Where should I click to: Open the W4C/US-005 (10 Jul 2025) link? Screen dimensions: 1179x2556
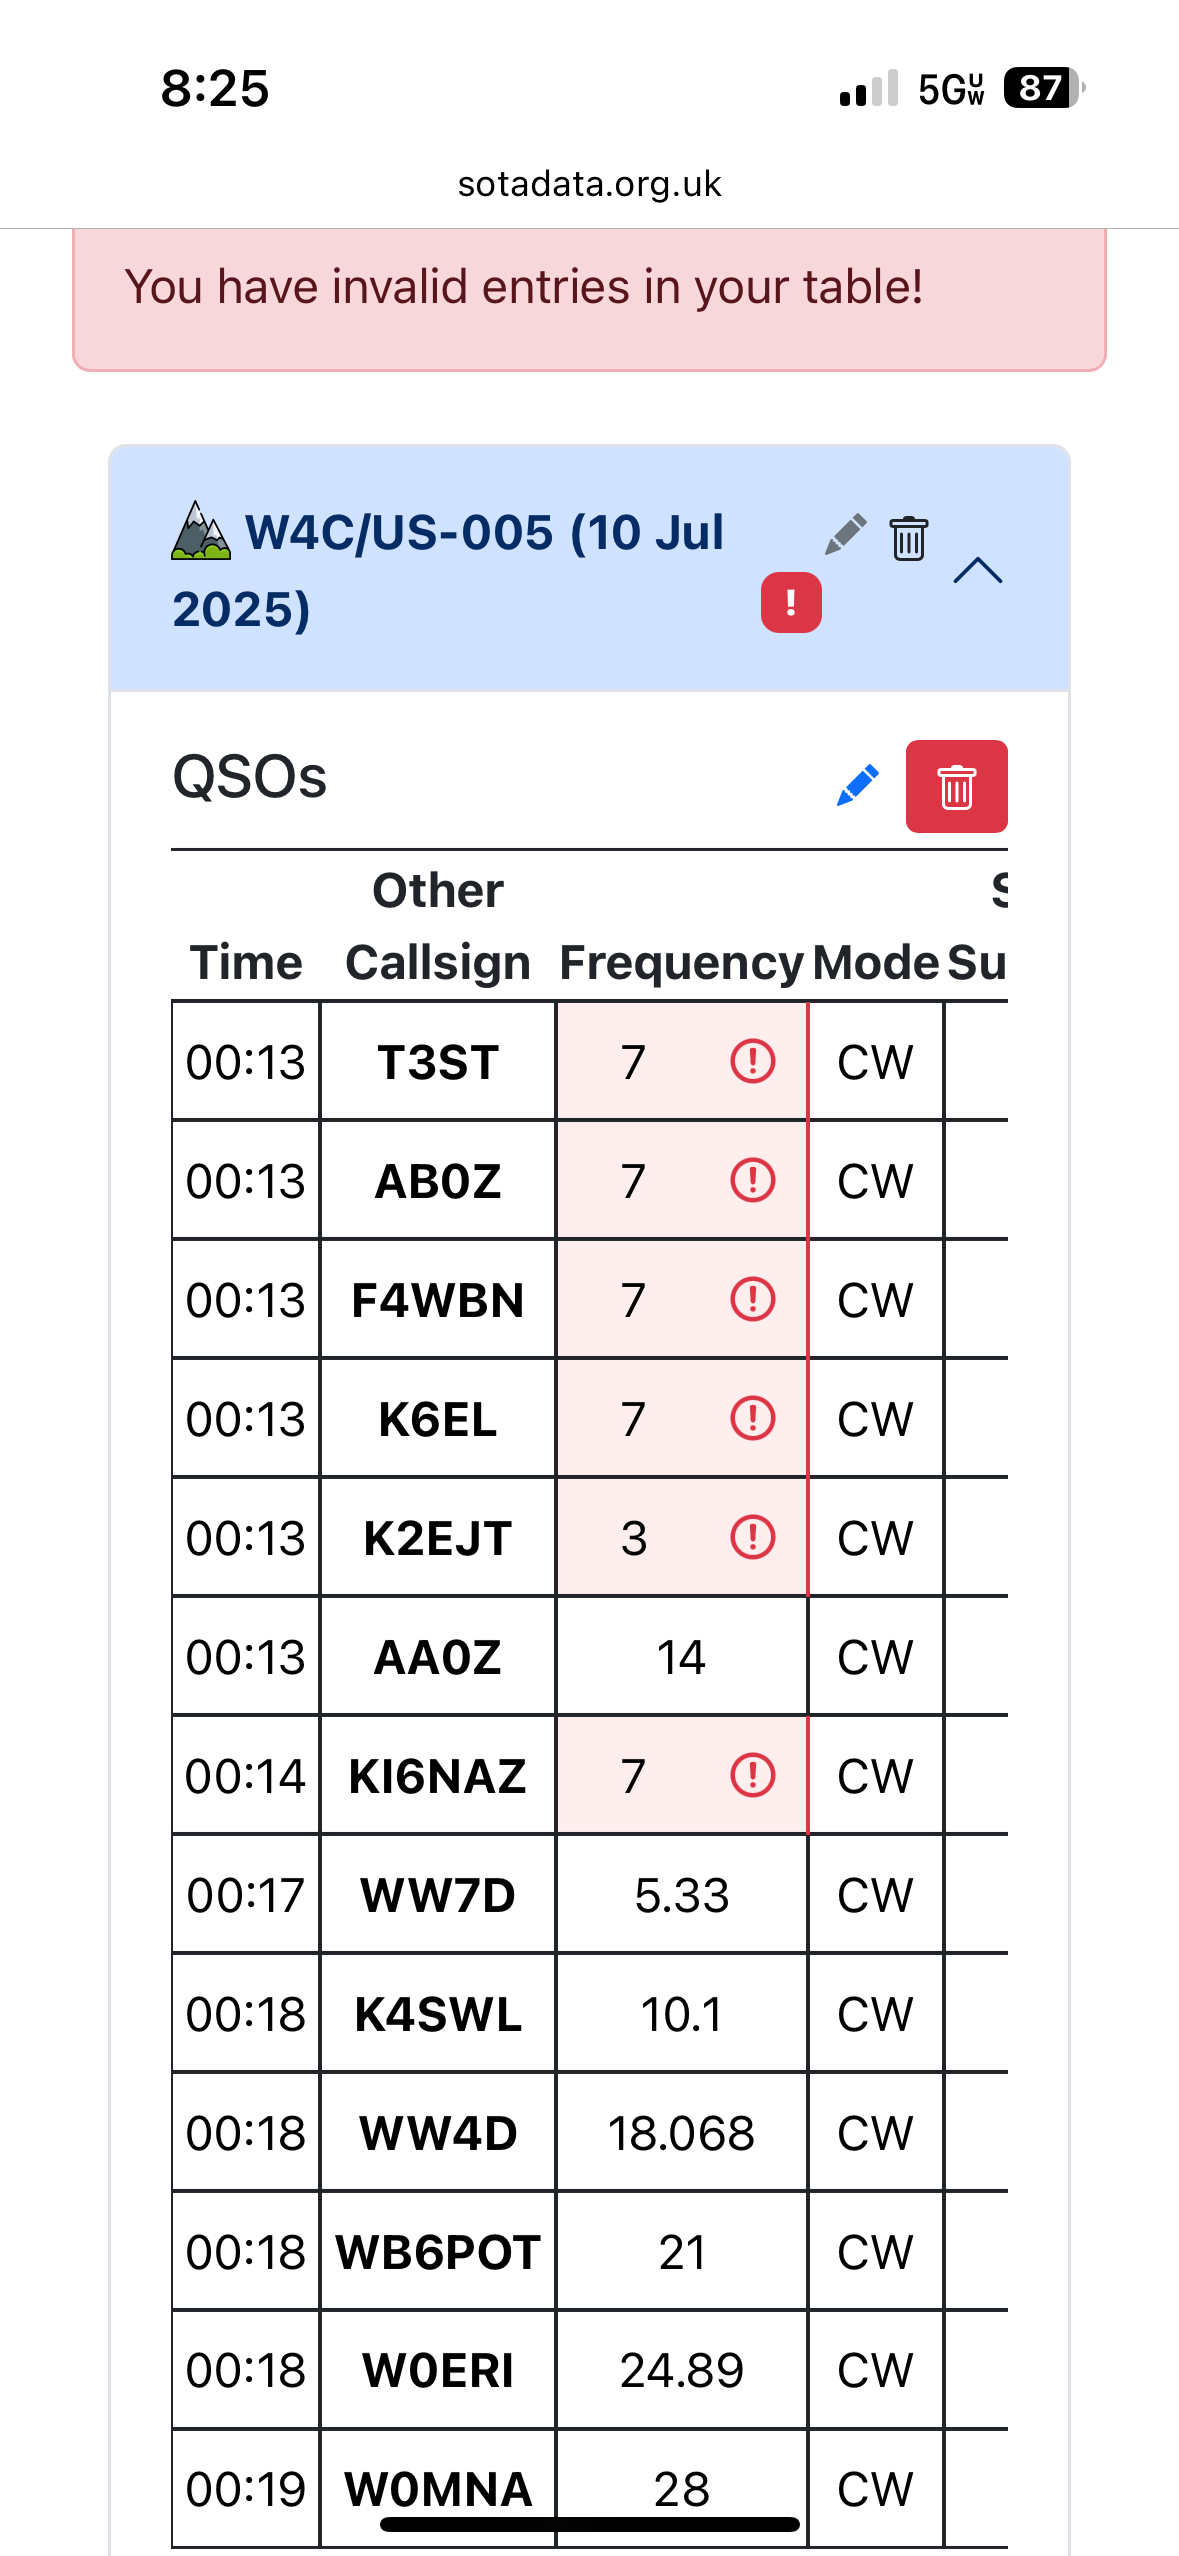point(448,570)
